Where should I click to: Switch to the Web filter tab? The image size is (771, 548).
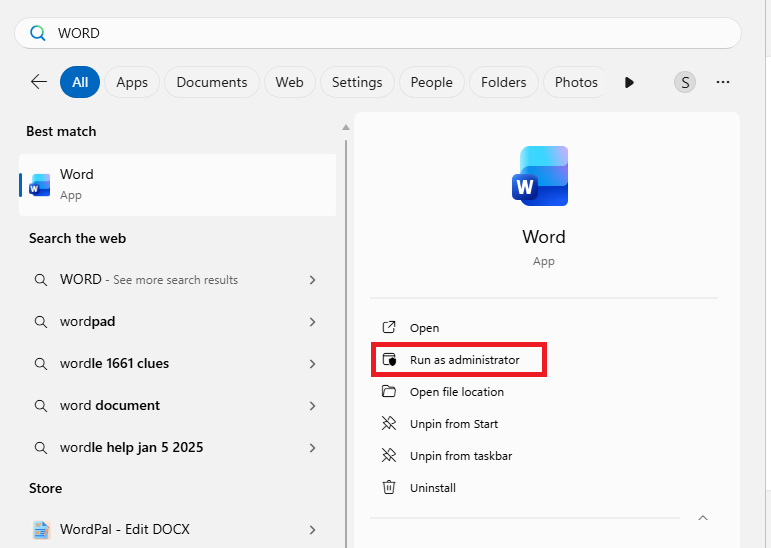(x=289, y=82)
